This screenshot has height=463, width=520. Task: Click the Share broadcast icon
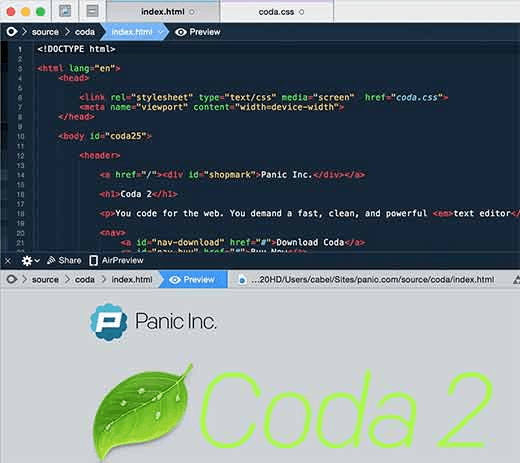(x=51, y=260)
